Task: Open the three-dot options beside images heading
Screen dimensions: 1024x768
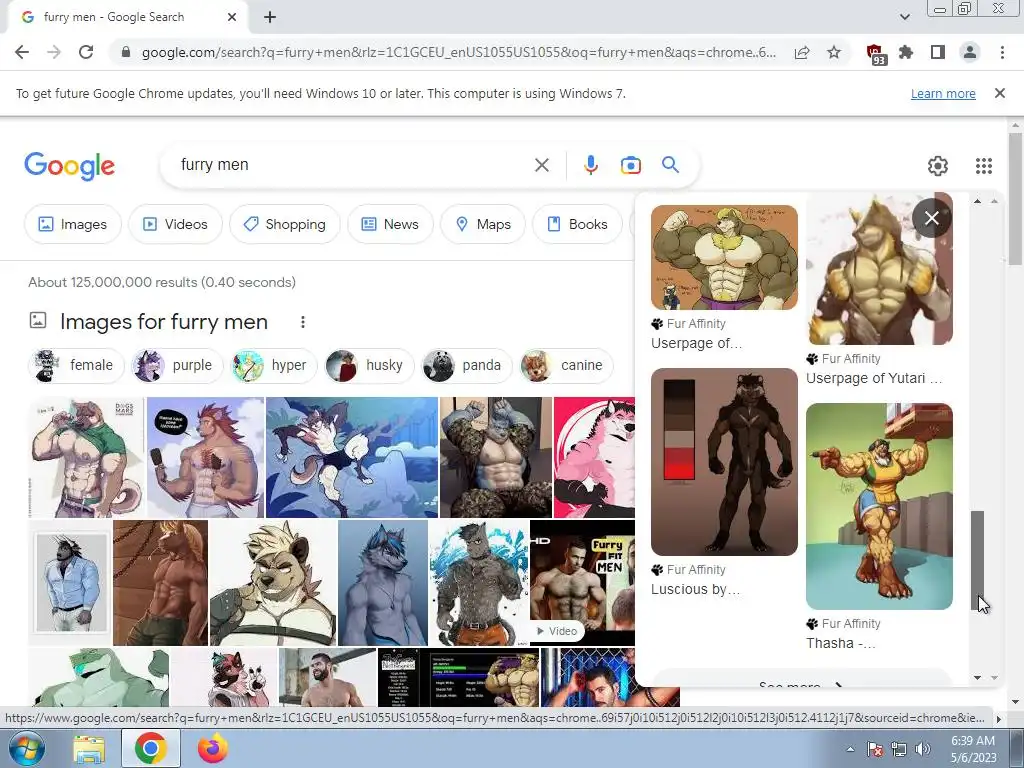Action: point(302,322)
